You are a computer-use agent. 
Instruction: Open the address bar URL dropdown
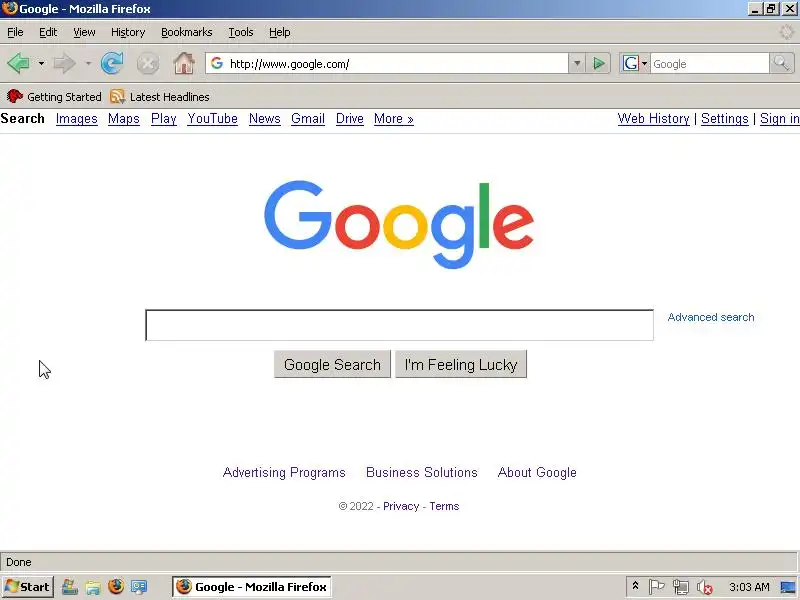coord(577,64)
